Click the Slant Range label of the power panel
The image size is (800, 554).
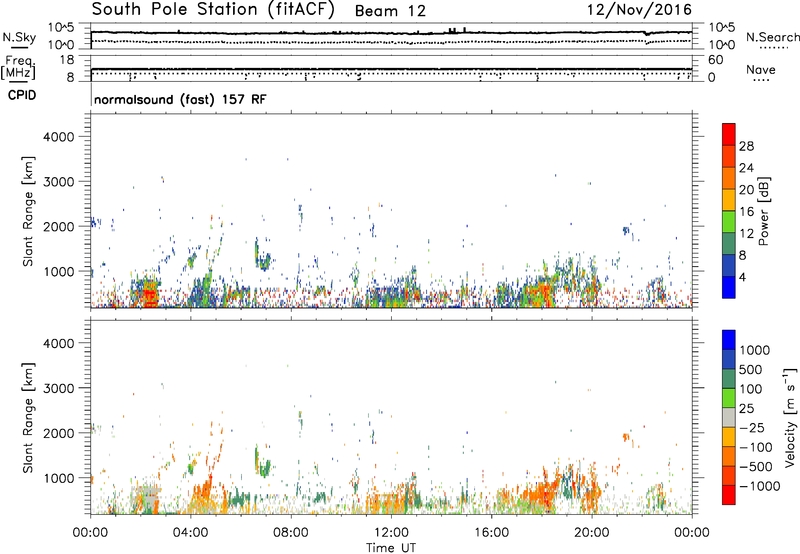[28, 211]
